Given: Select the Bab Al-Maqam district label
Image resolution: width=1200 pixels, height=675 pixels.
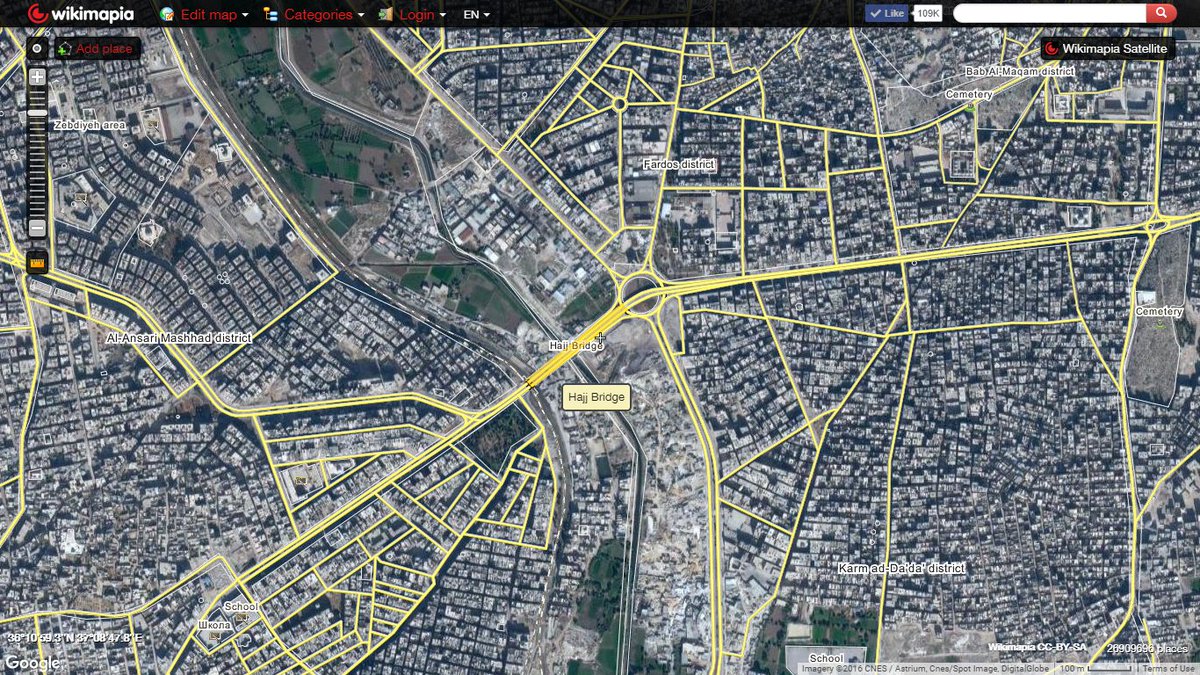Looking at the screenshot, I should tap(1019, 71).
